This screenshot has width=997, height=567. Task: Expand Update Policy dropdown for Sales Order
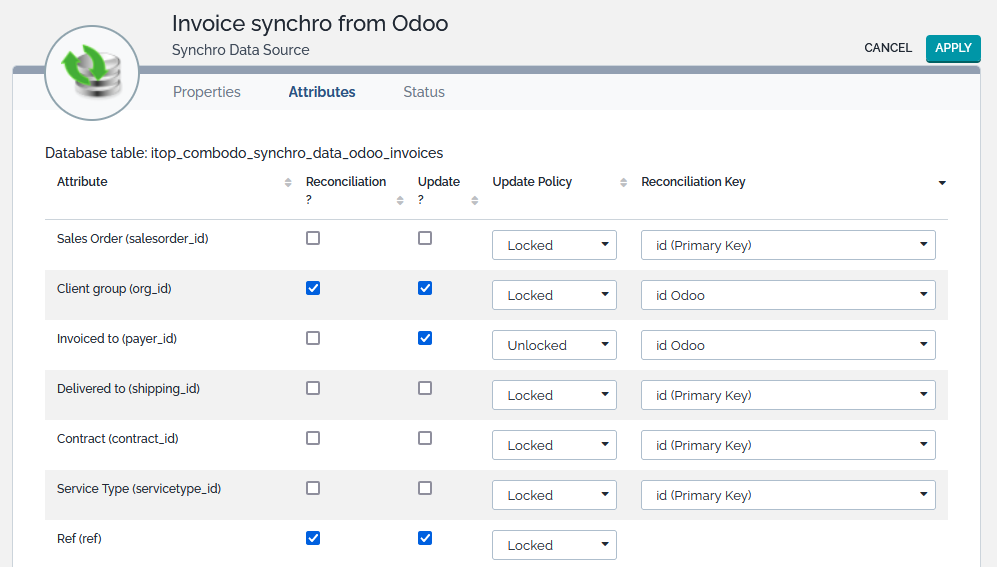coord(554,245)
